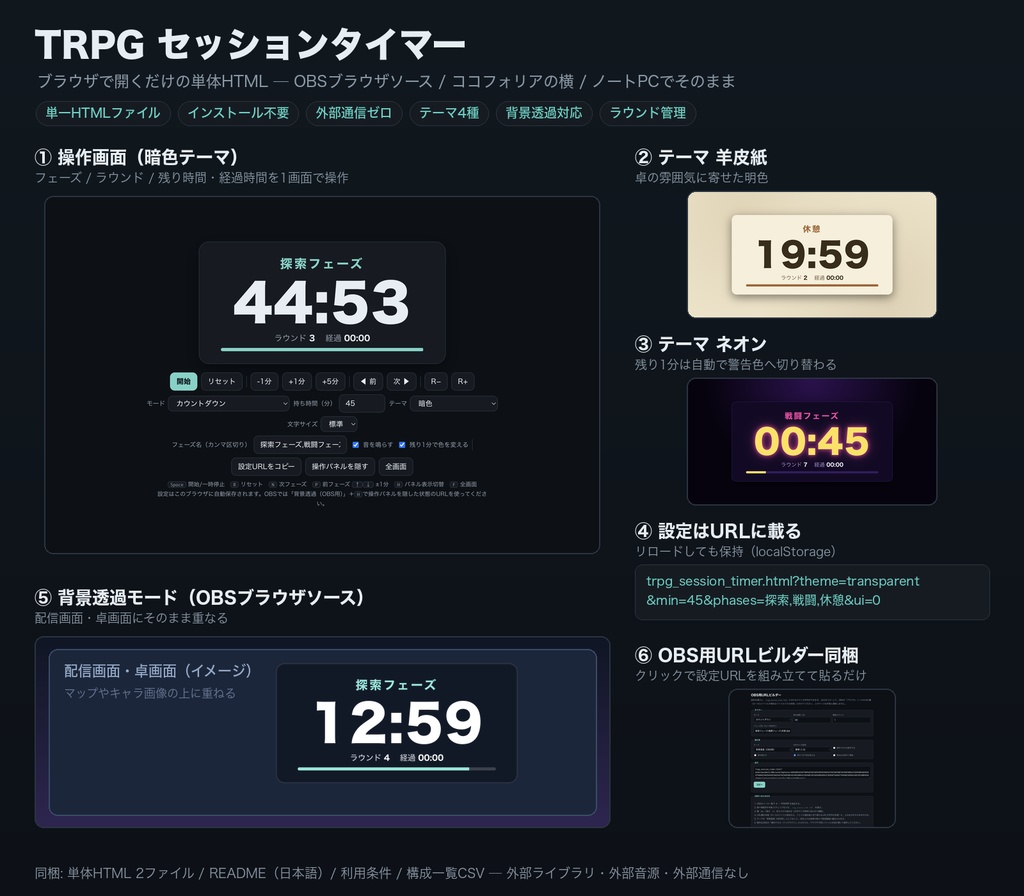Viewport: 1024px width, 896px height.
Task: Click the ④ 設定はURLに載る heading
Action: (718, 531)
